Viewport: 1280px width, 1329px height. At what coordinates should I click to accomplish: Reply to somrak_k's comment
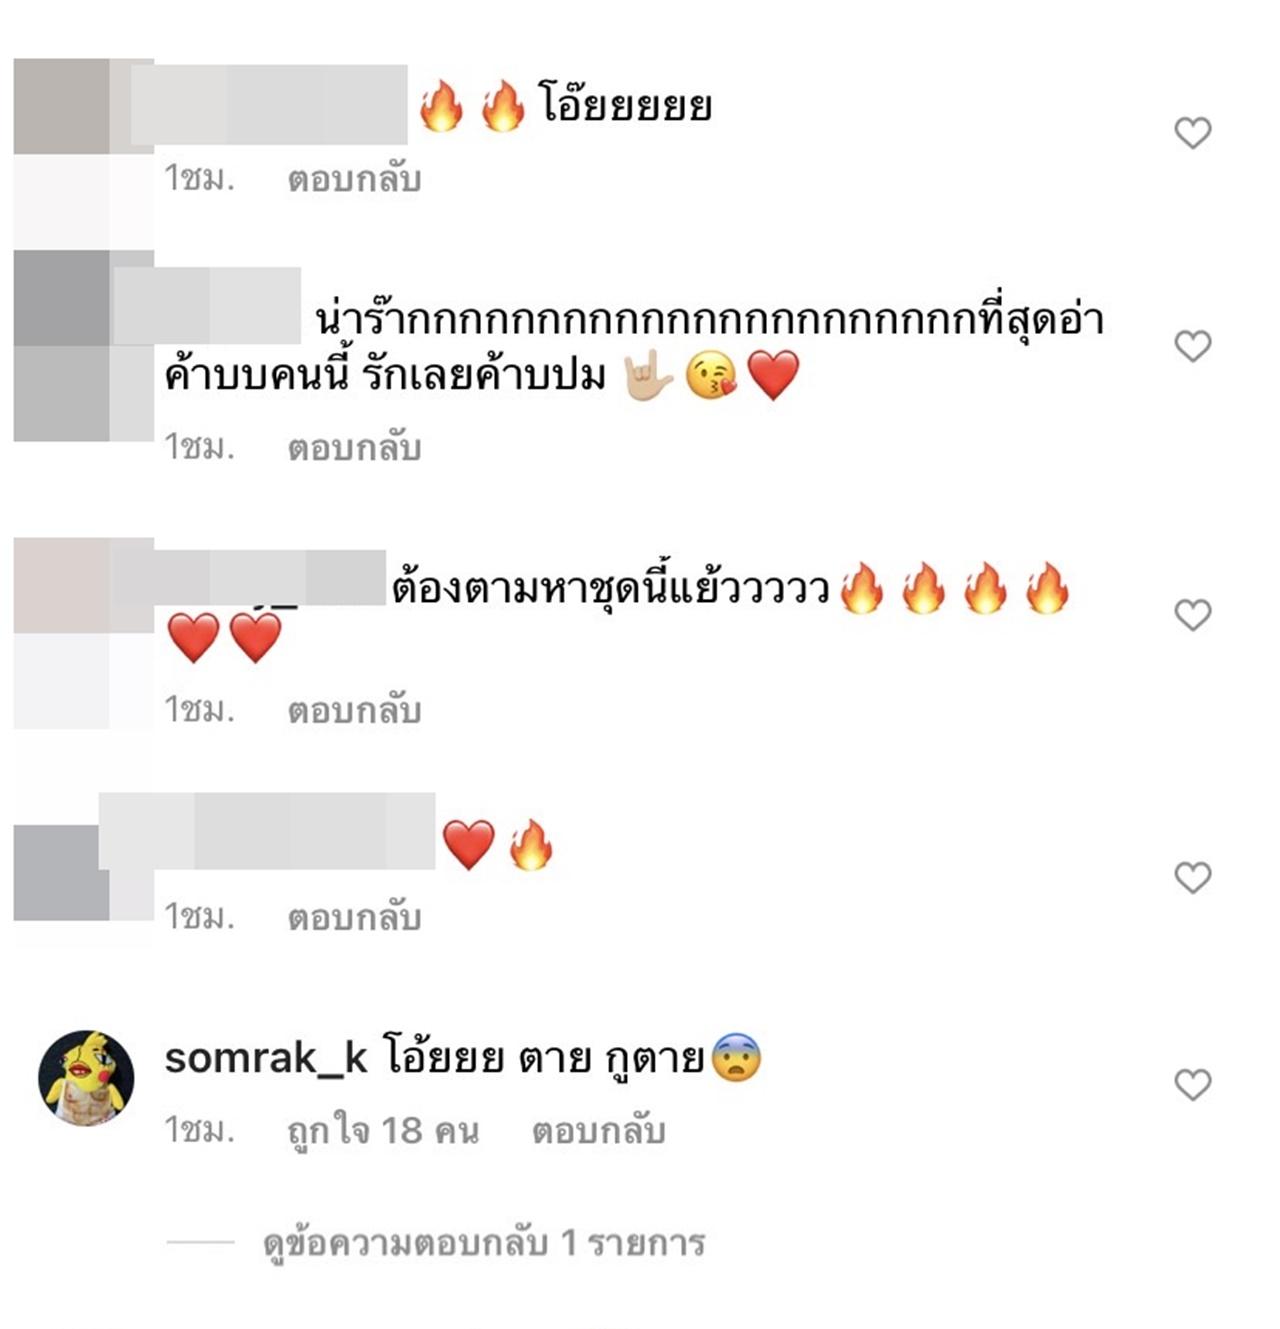pyautogui.click(x=598, y=1131)
